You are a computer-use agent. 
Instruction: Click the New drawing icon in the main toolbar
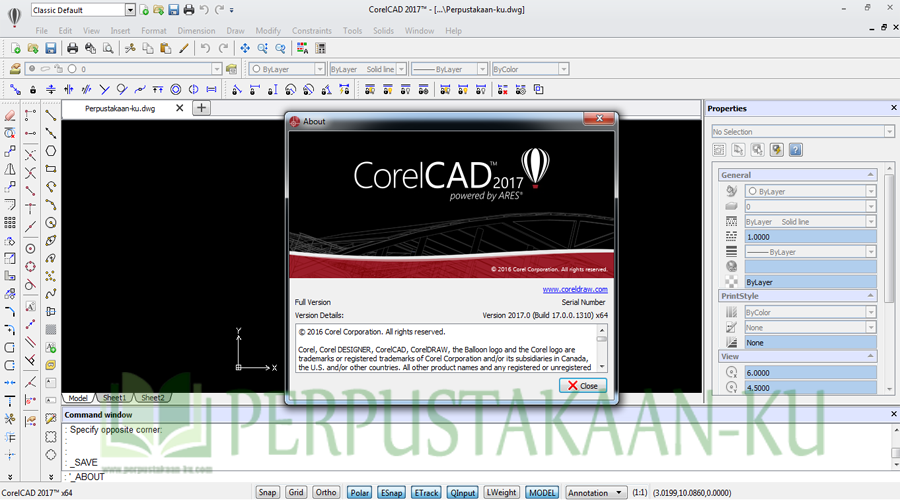[x=15, y=49]
